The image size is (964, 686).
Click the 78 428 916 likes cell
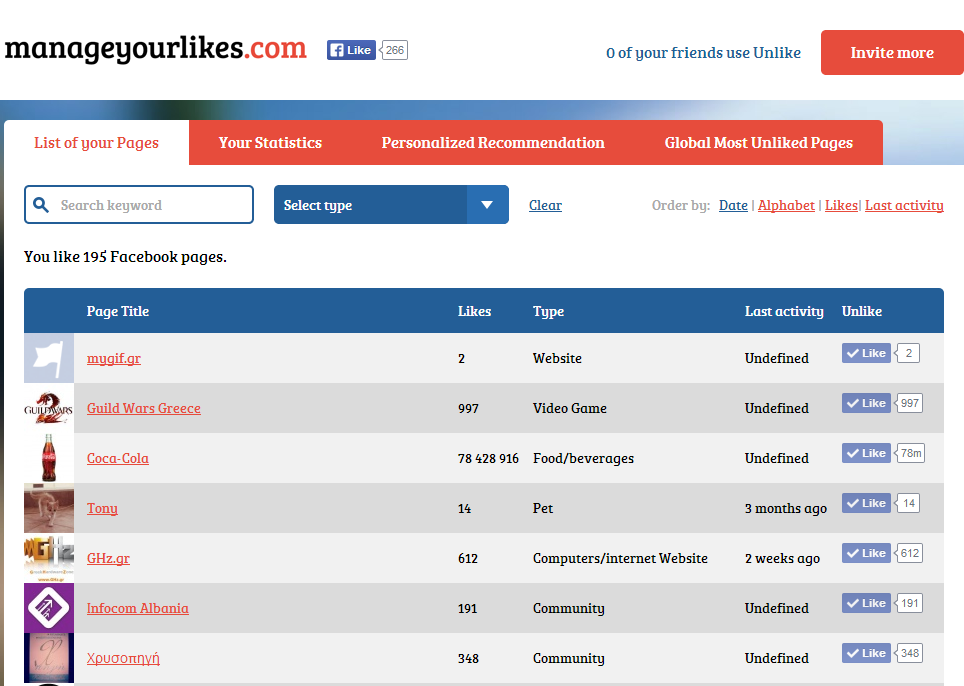point(488,459)
